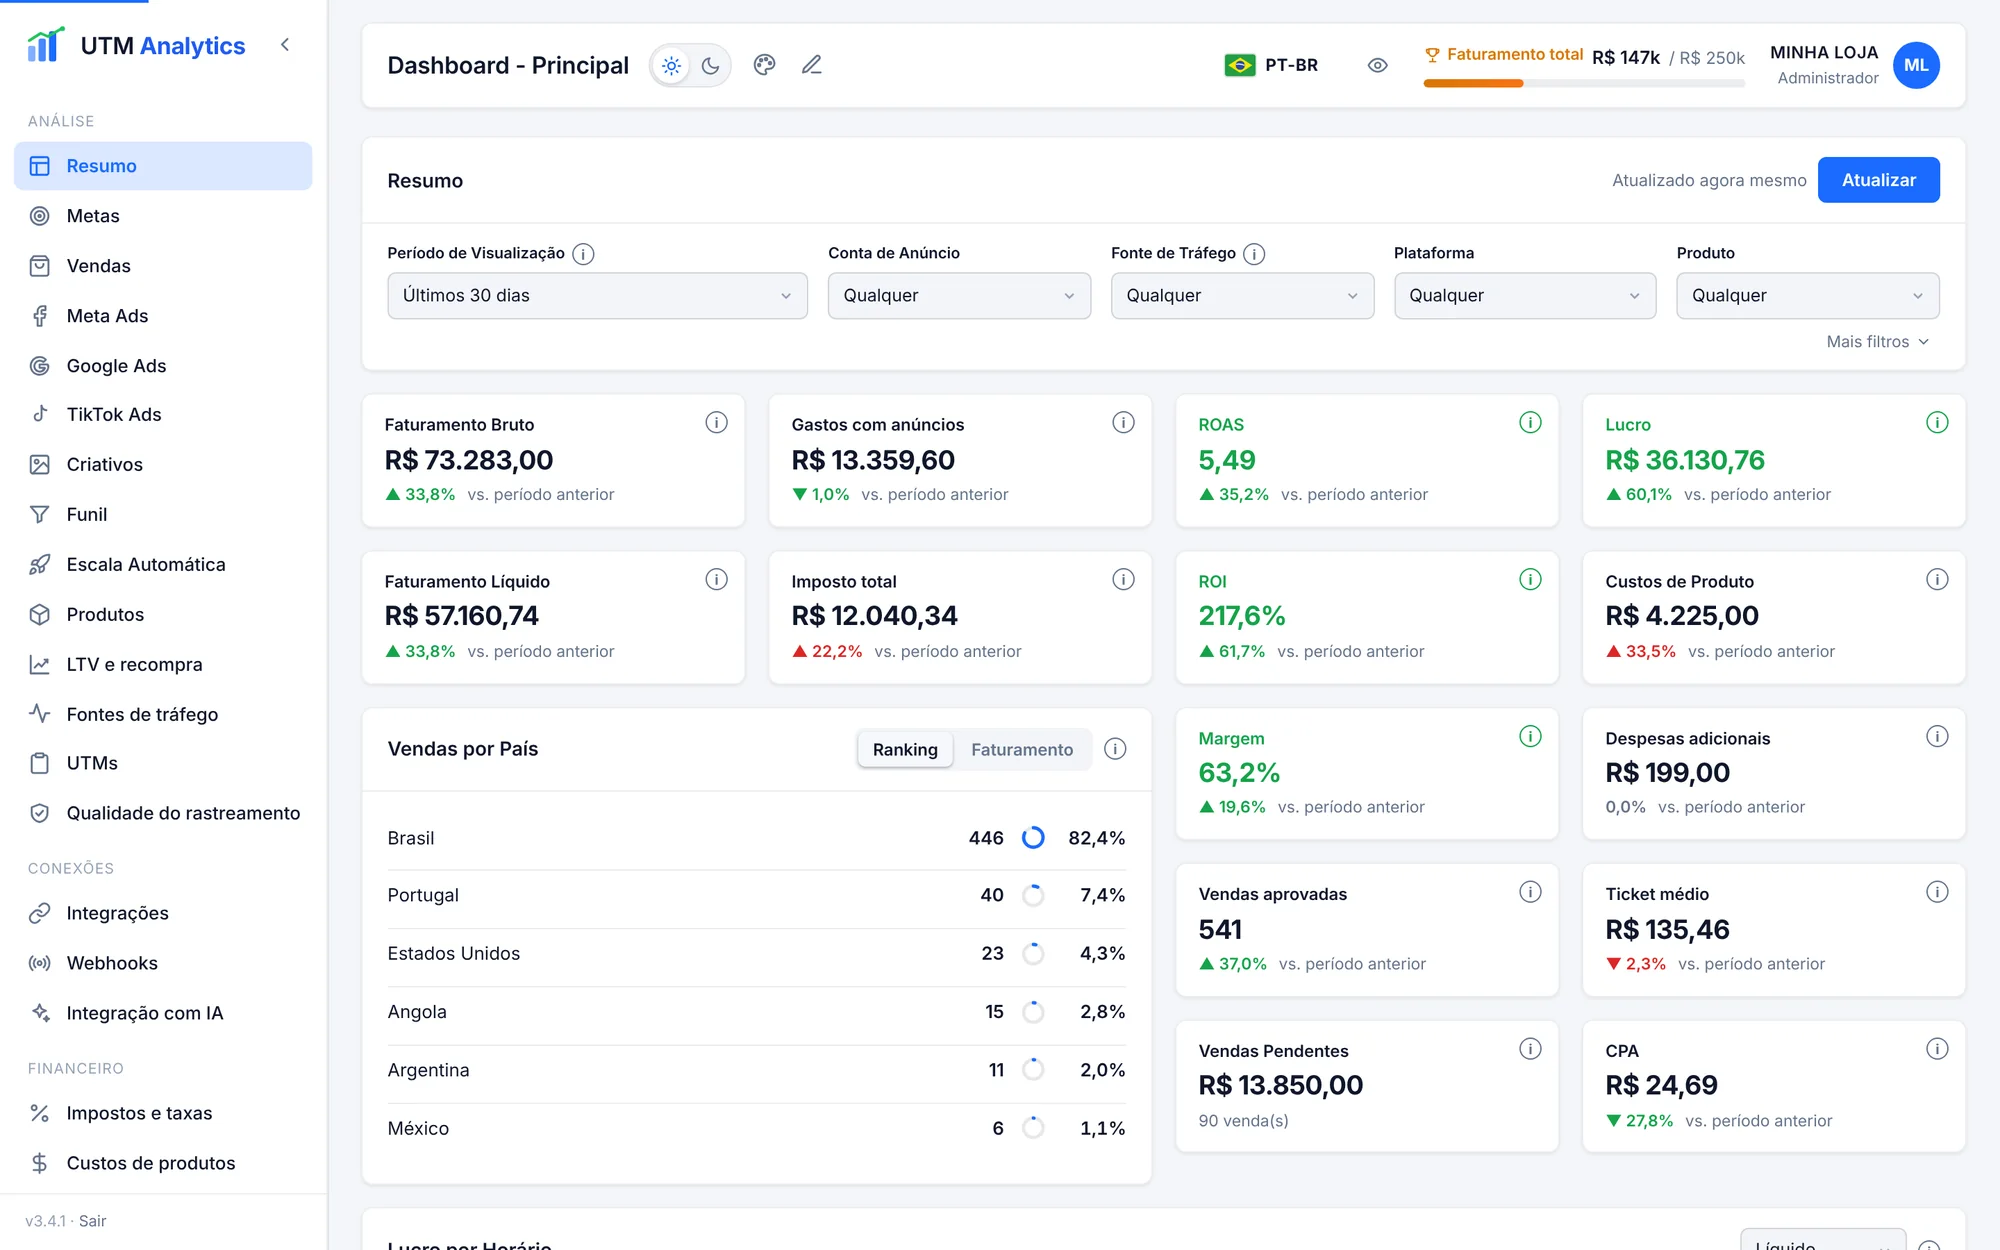Click info icon on Ticket médio card
Viewport: 2000px width, 1250px height.
pyautogui.click(x=1937, y=892)
